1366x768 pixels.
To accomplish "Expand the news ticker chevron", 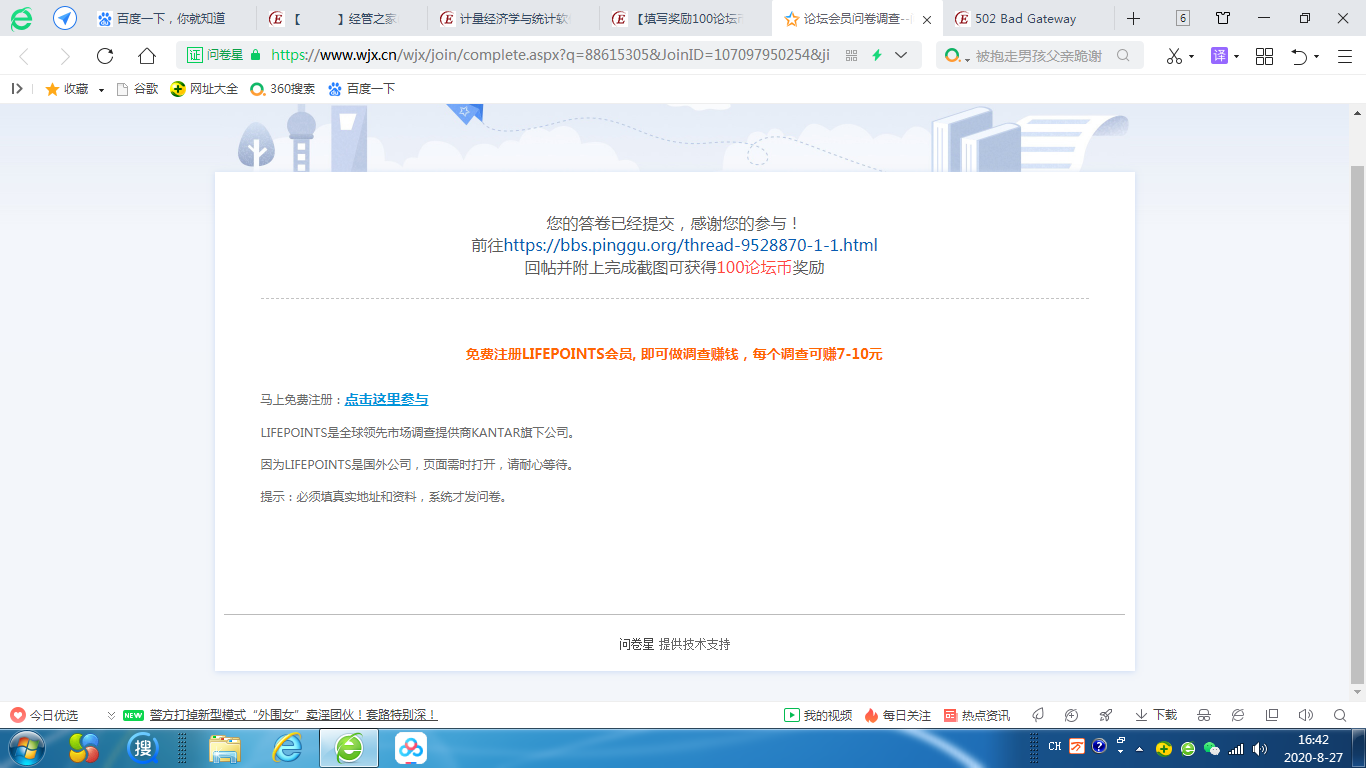I will (111, 716).
